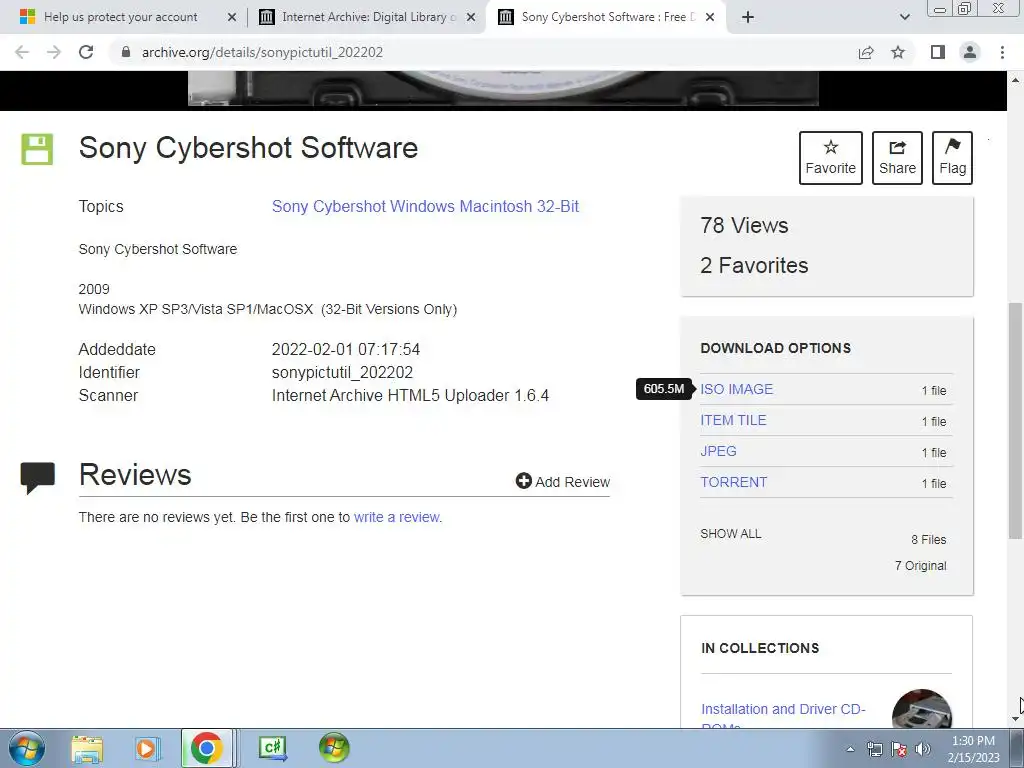Switch to Help us protect your account tab
The image size is (1024, 768).
coord(120,17)
